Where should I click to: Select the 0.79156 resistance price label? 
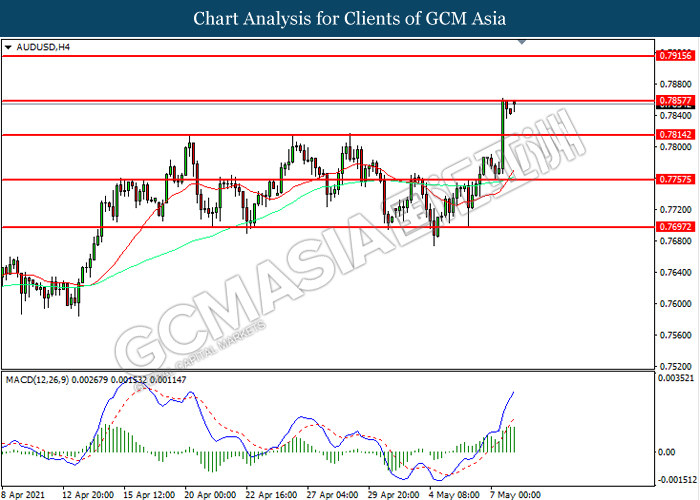676,56
